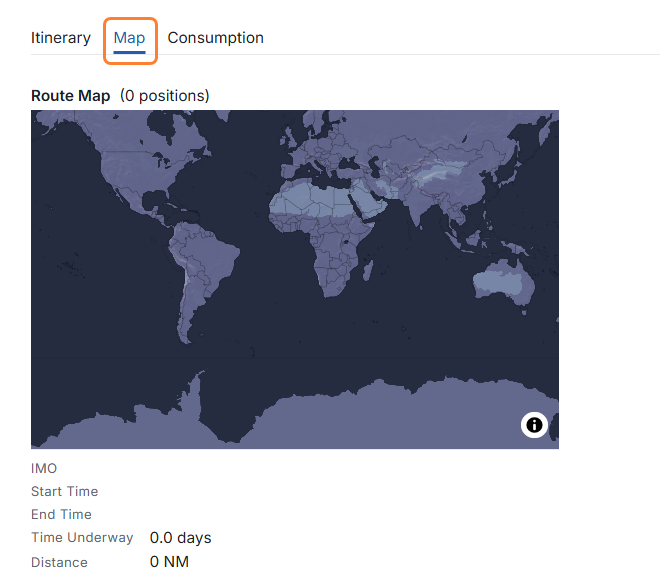The width and height of the screenshot is (660, 577).
Task: Select the Map tab
Action: click(129, 38)
